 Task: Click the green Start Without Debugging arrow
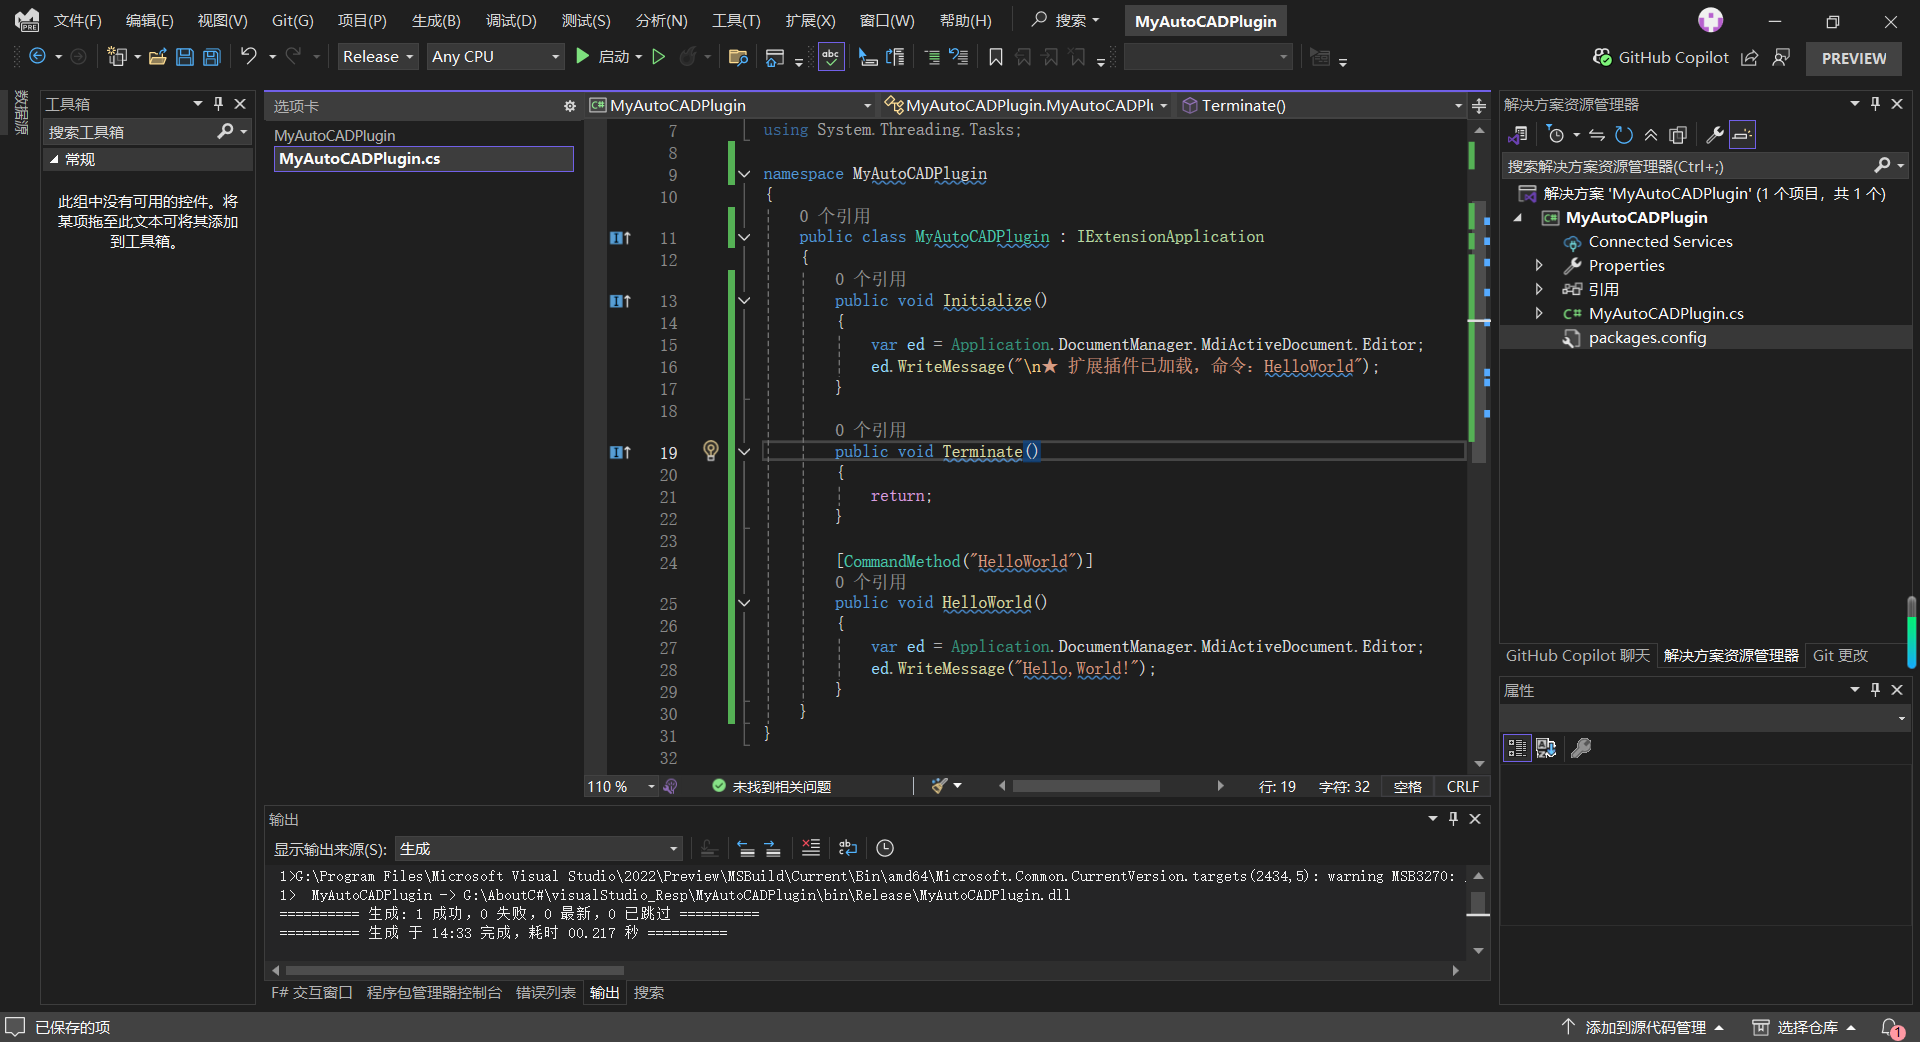(659, 57)
